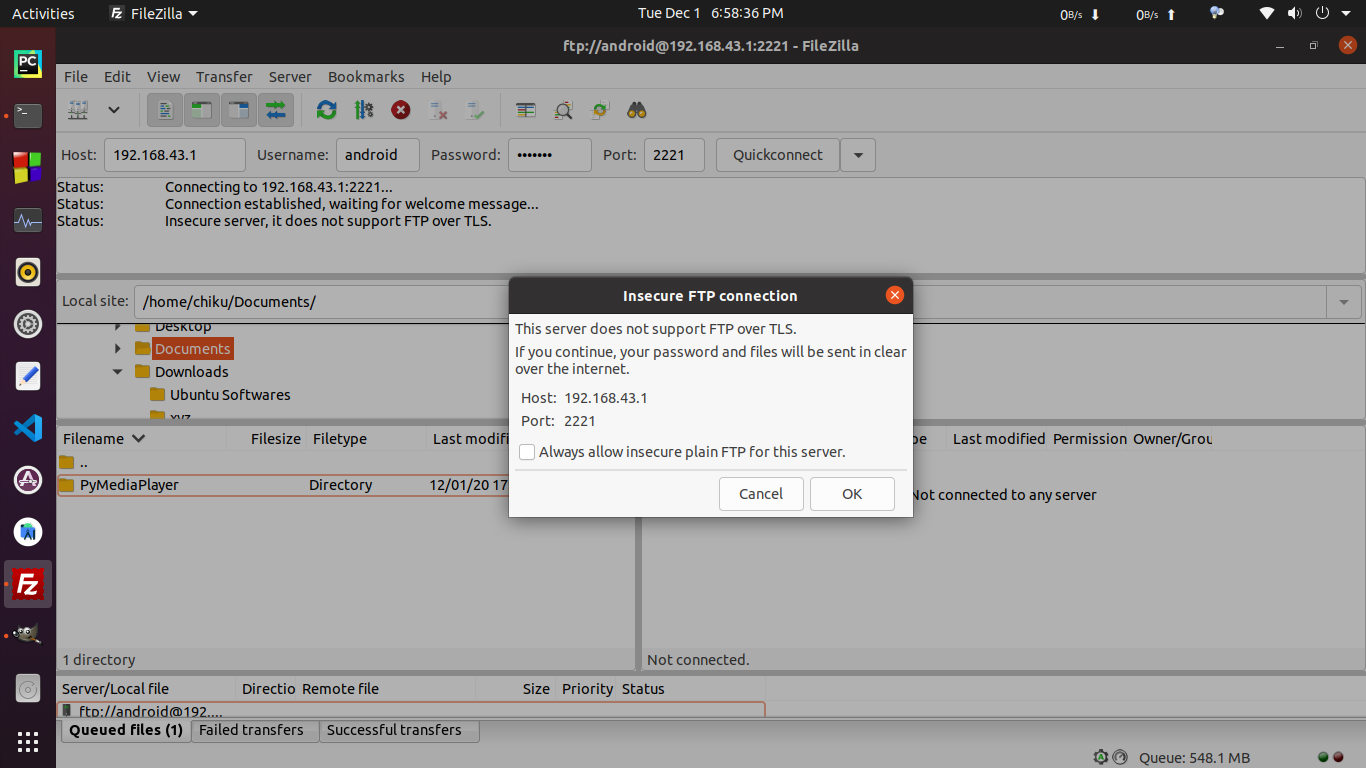The width and height of the screenshot is (1366, 768).
Task: Click the Quickconnect button
Action: pos(778,155)
